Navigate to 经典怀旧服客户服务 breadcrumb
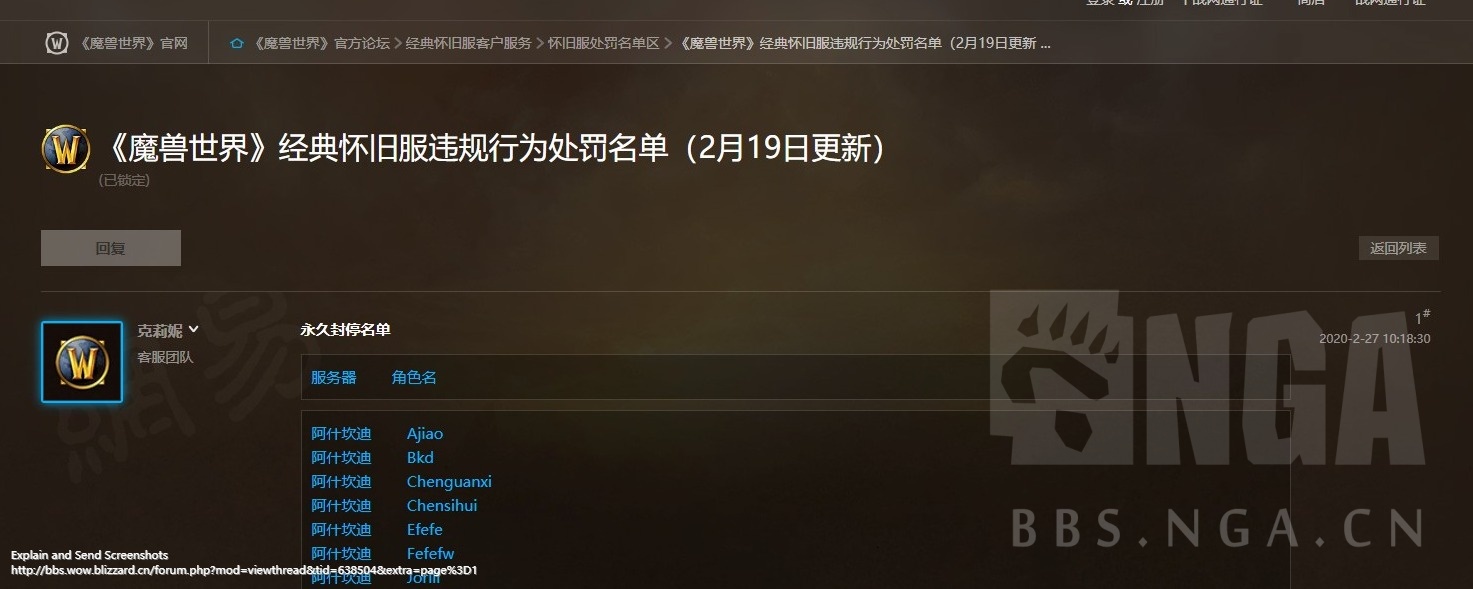Viewport: 1473px width, 589px height. point(468,44)
